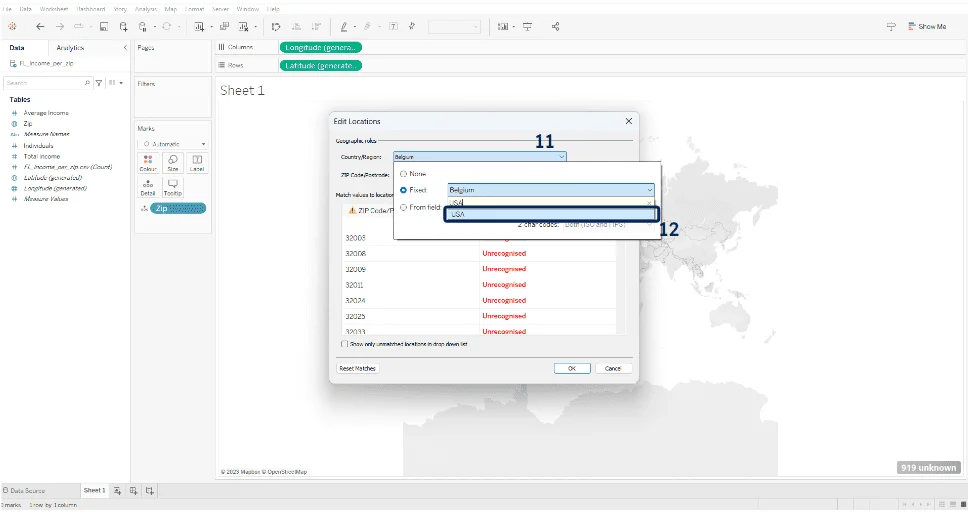Select the Fixed radio option

click(403, 189)
